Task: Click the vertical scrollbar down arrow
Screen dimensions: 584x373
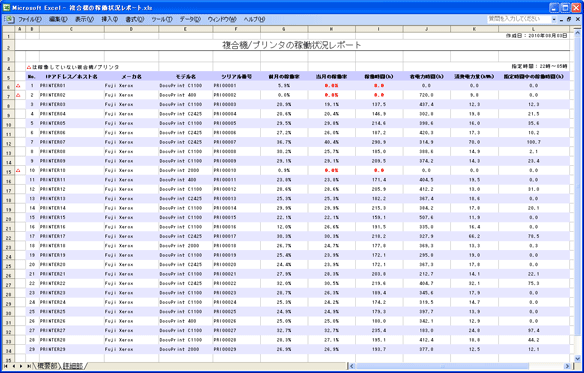Action: click(x=577, y=358)
